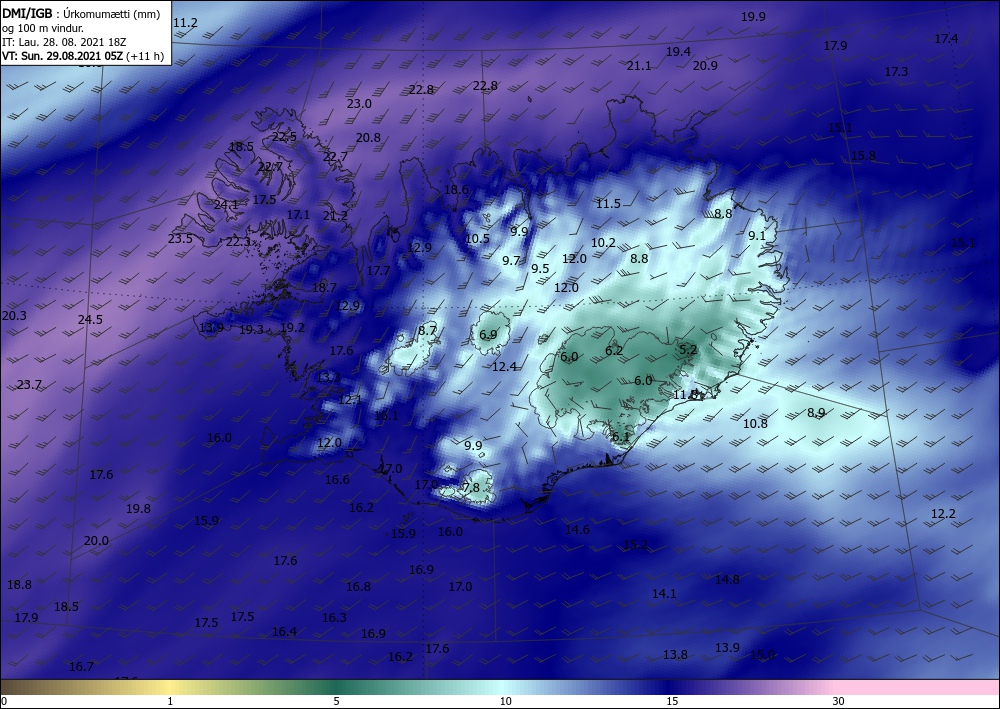Click the legend tick label "10"
This screenshot has width=1000, height=709.
click(x=505, y=701)
